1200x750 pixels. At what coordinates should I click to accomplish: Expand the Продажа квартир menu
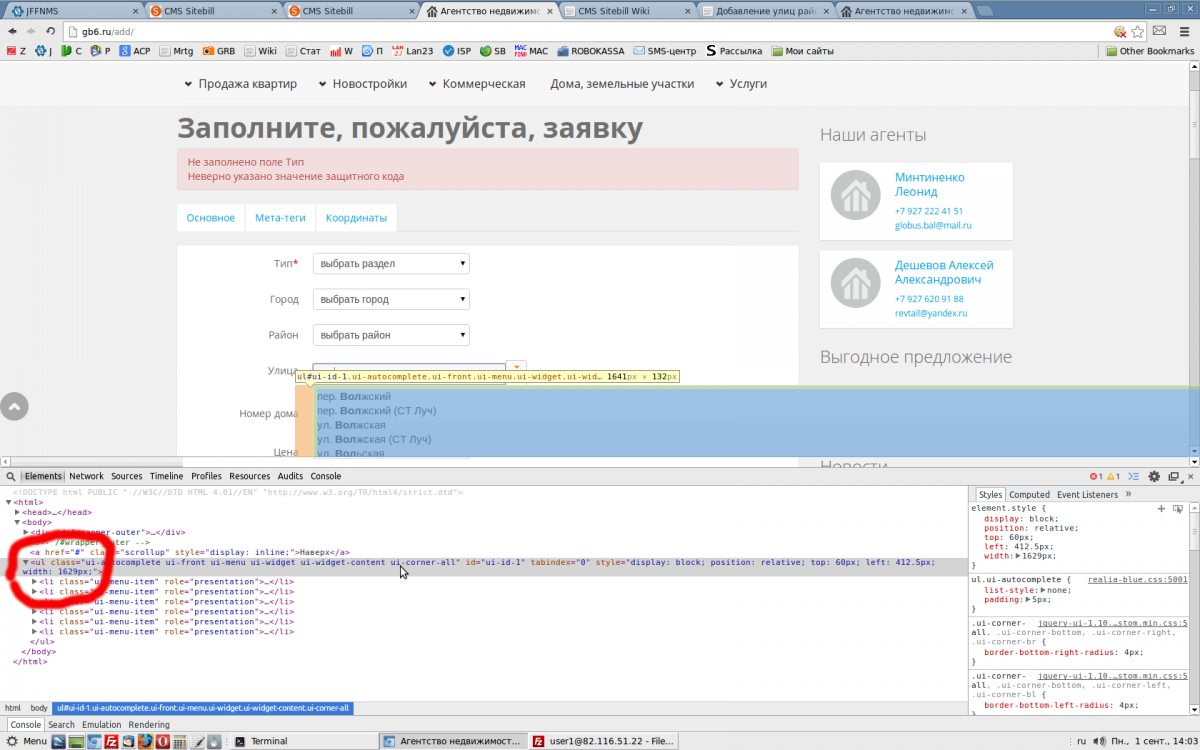pos(240,84)
